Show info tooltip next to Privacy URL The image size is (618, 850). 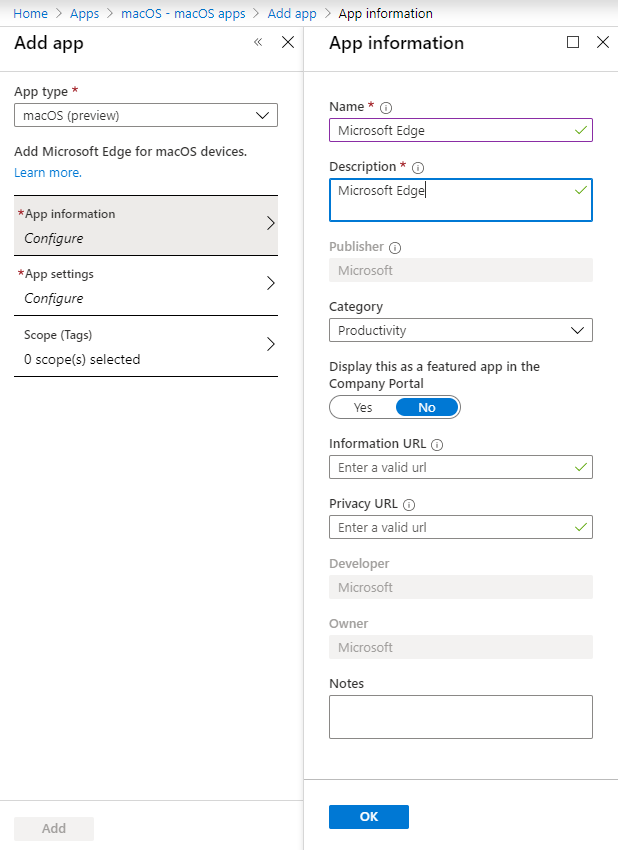pyautogui.click(x=409, y=505)
